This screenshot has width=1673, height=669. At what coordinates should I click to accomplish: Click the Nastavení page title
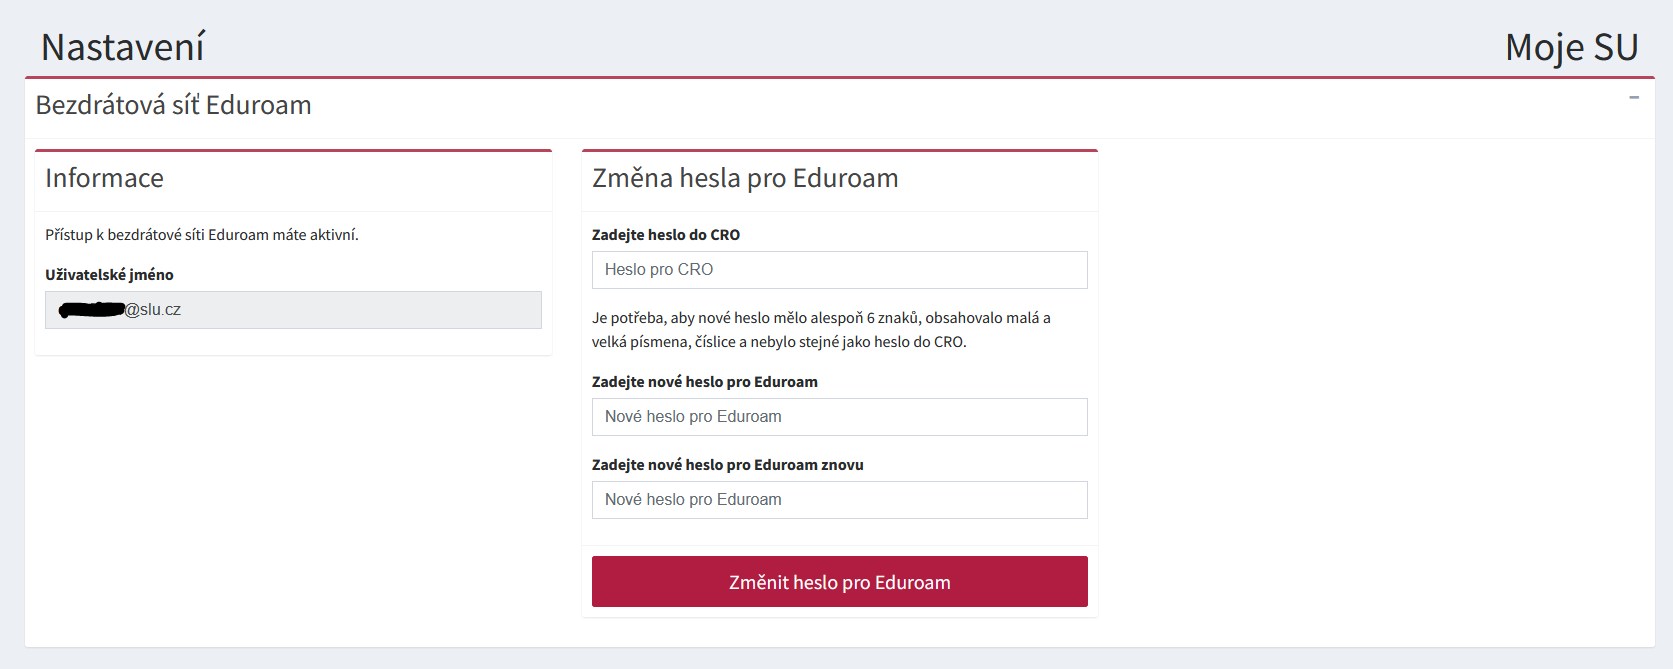pyautogui.click(x=123, y=47)
